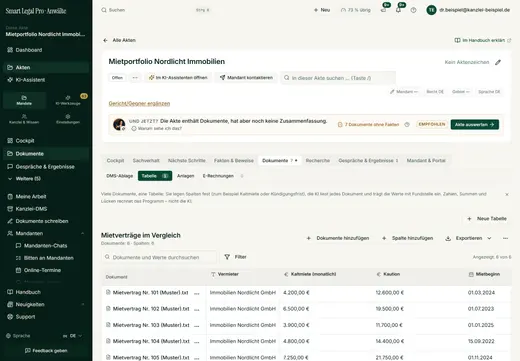This screenshot has height=361, width=520.
Task: Click Dokumente und Werte durchsuchen field
Action: (x=159, y=257)
